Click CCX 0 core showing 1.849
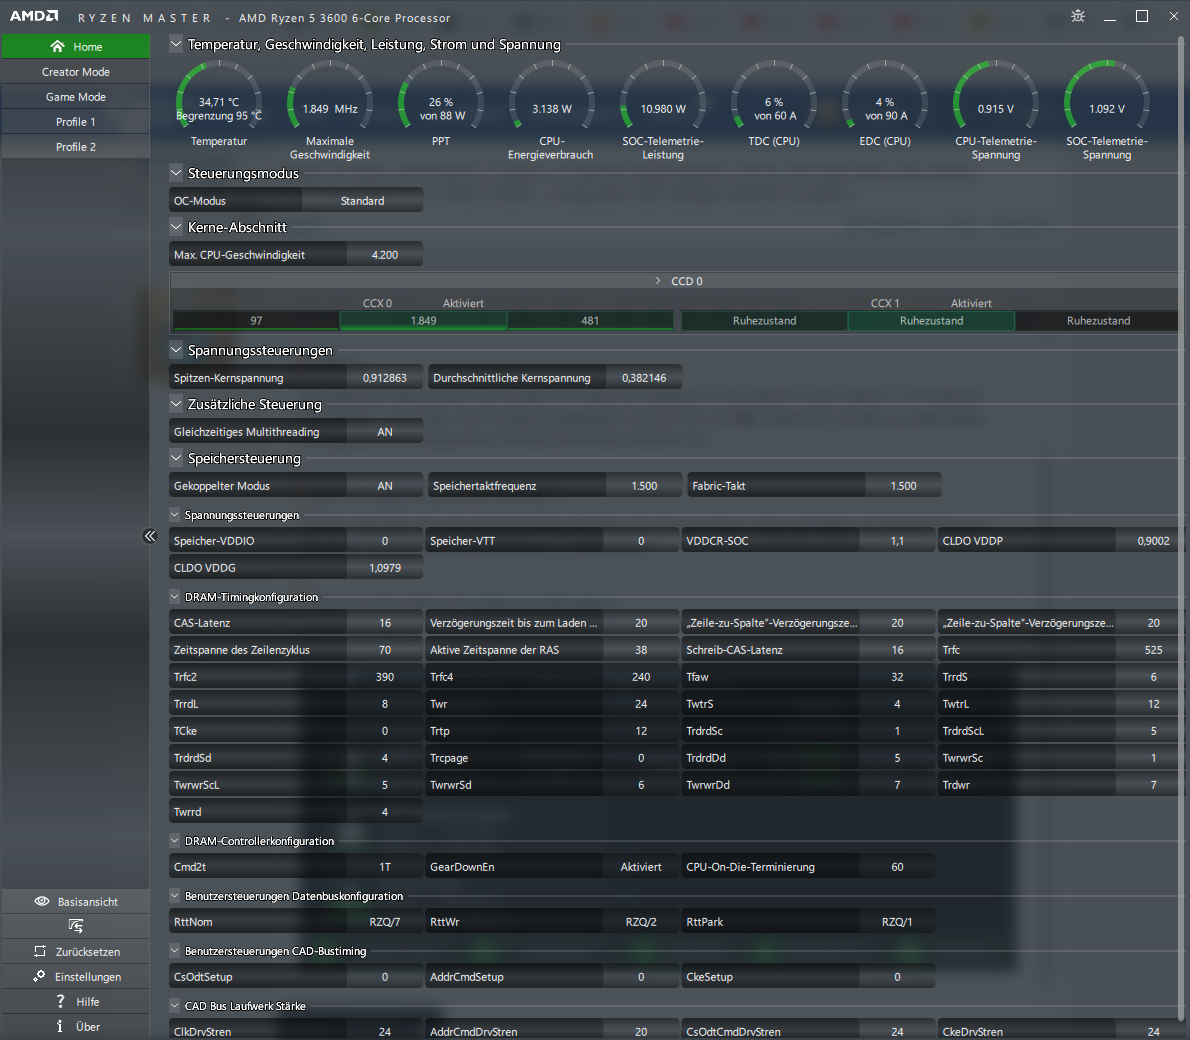This screenshot has width=1190, height=1040. pos(423,320)
